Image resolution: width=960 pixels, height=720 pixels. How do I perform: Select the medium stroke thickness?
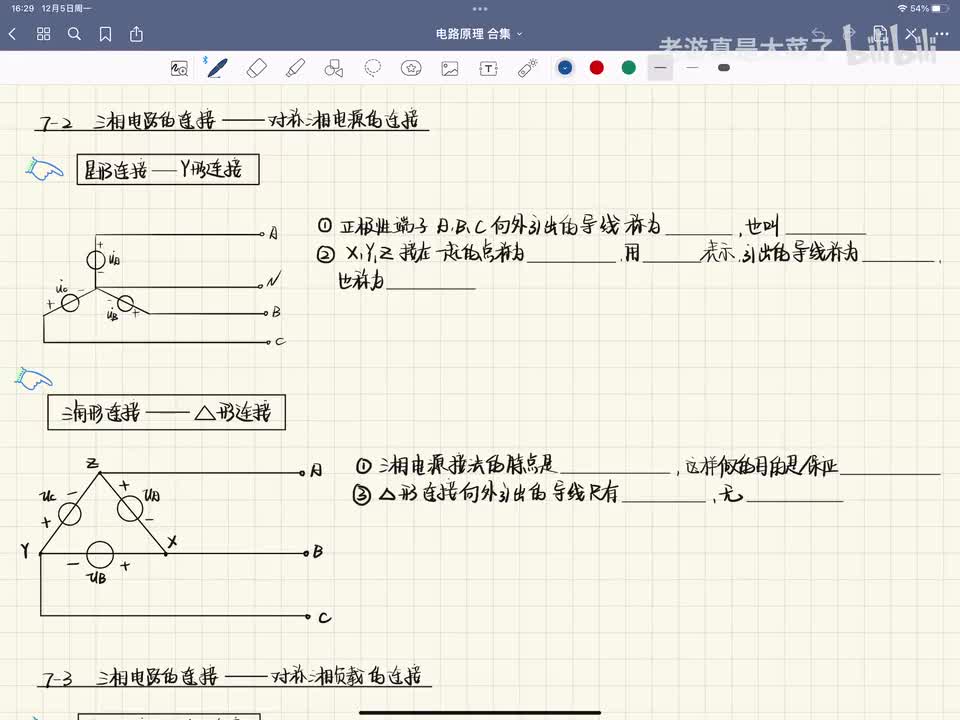tap(660, 67)
